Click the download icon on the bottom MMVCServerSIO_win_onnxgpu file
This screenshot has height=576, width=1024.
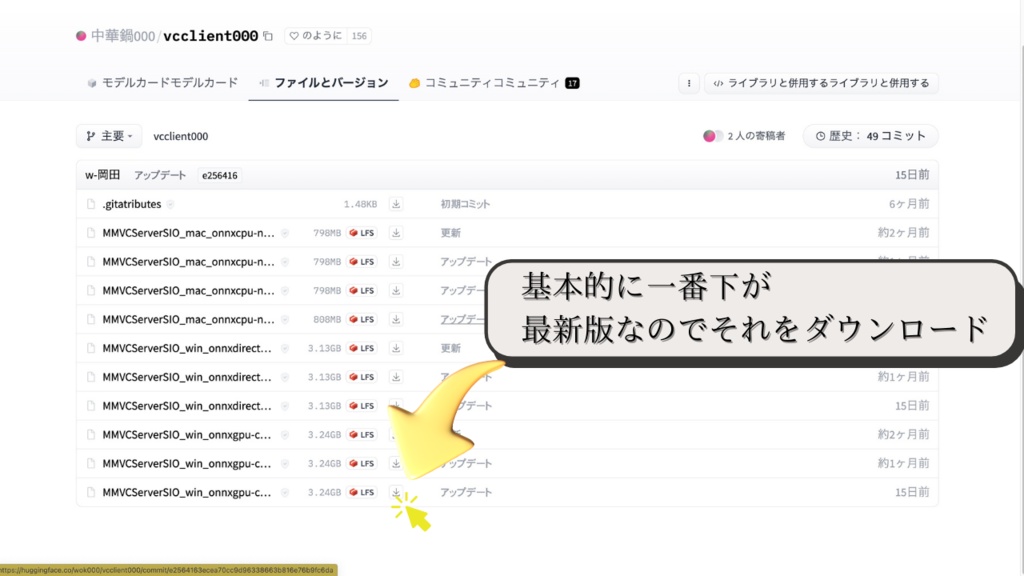click(x=396, y=492)
